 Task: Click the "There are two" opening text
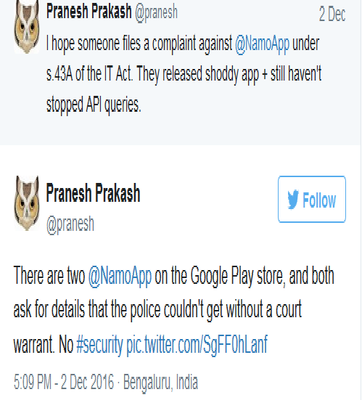[x=49, y=276]
